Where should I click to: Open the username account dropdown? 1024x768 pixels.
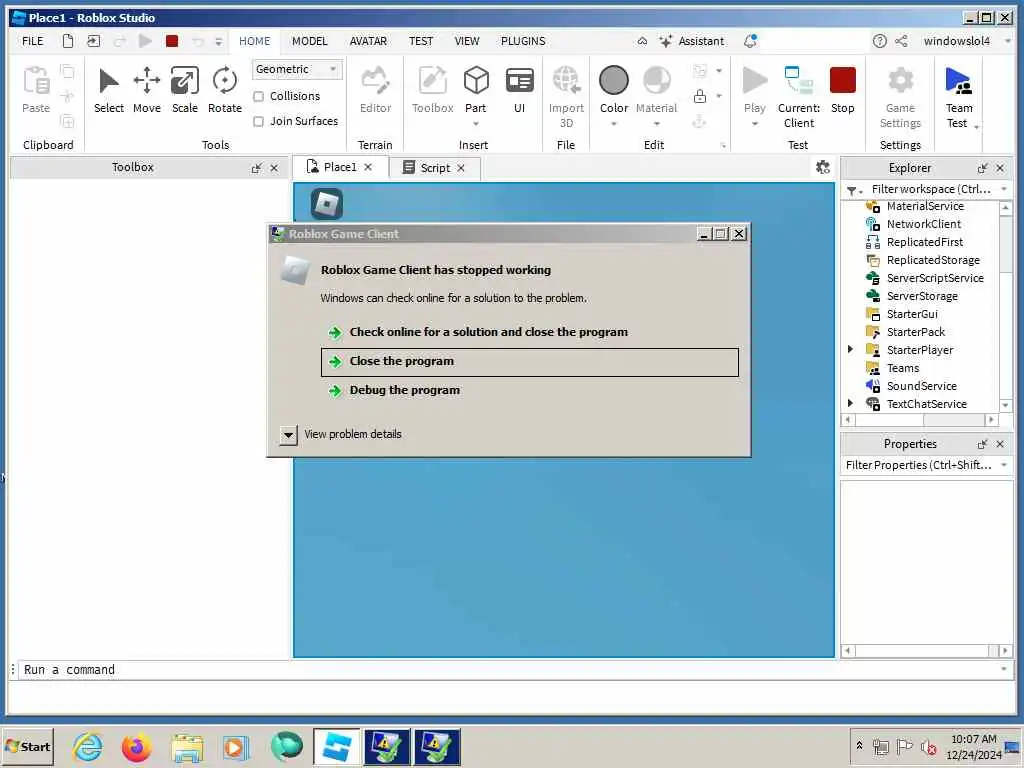pyautogui.click(x=1007, y=41)
